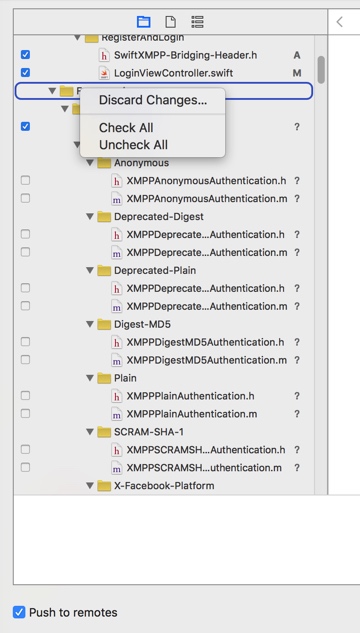Click the M status of LoginViewController.swift
The height and width of the screenshot is (633, 360).
297,73
